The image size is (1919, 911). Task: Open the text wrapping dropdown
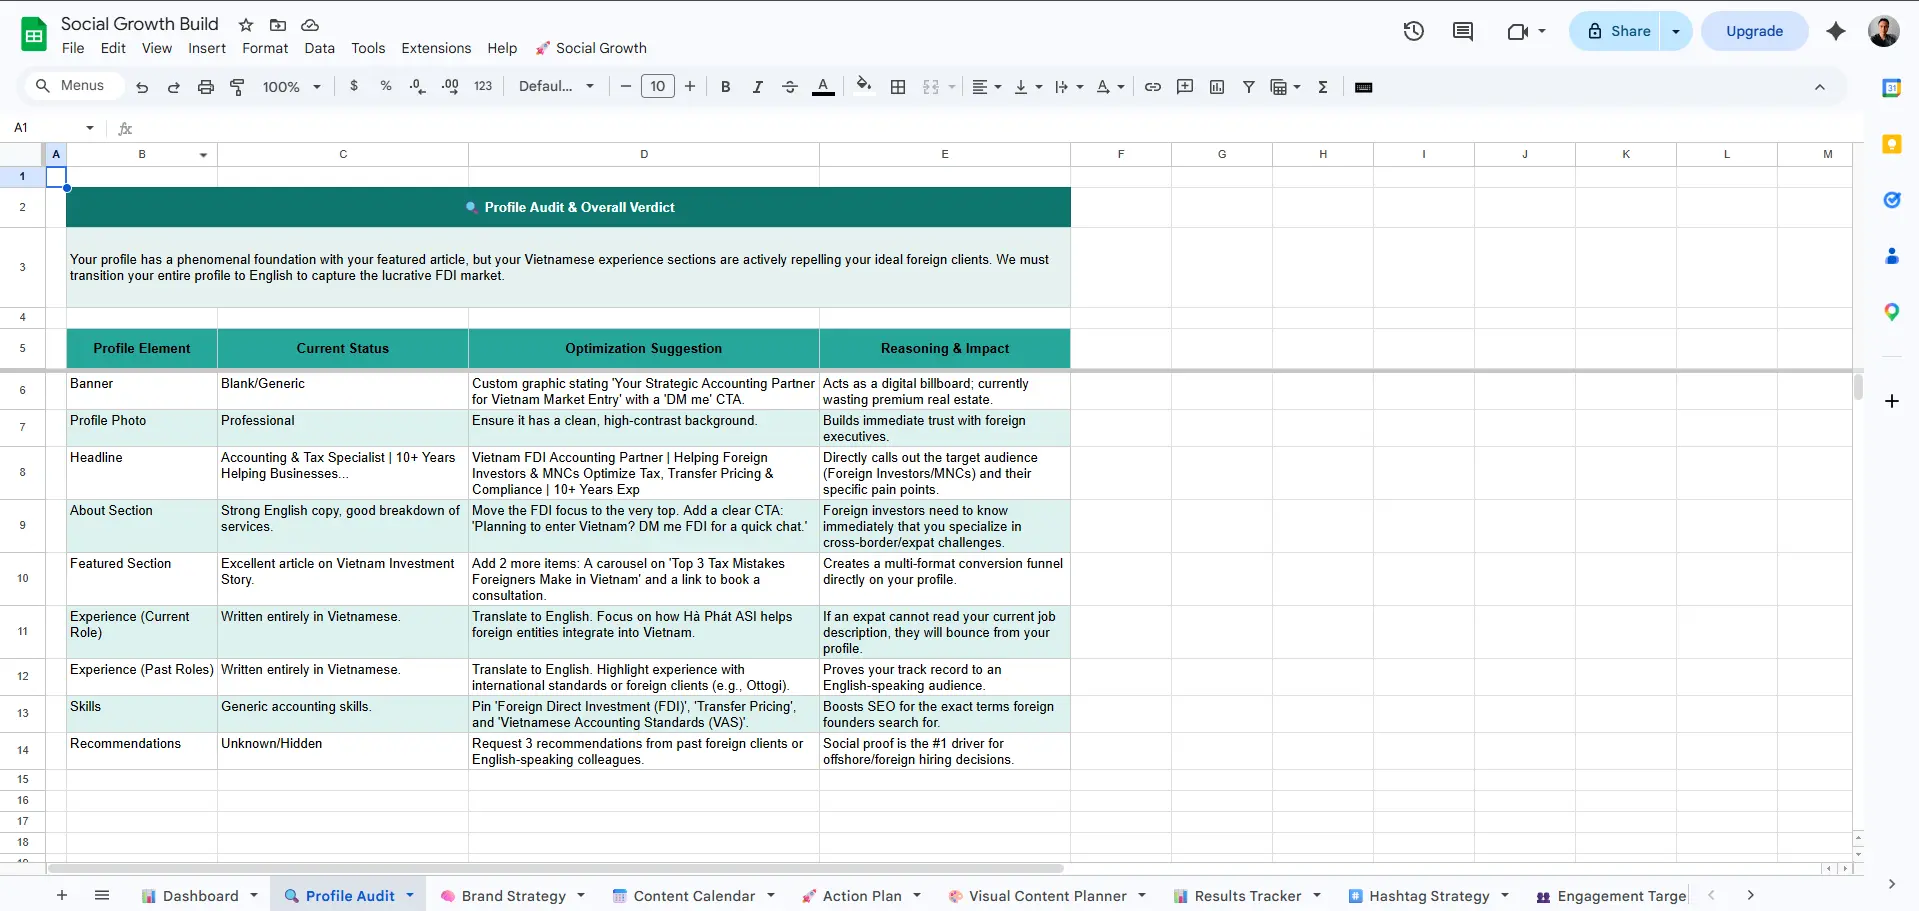[1068, 87]
